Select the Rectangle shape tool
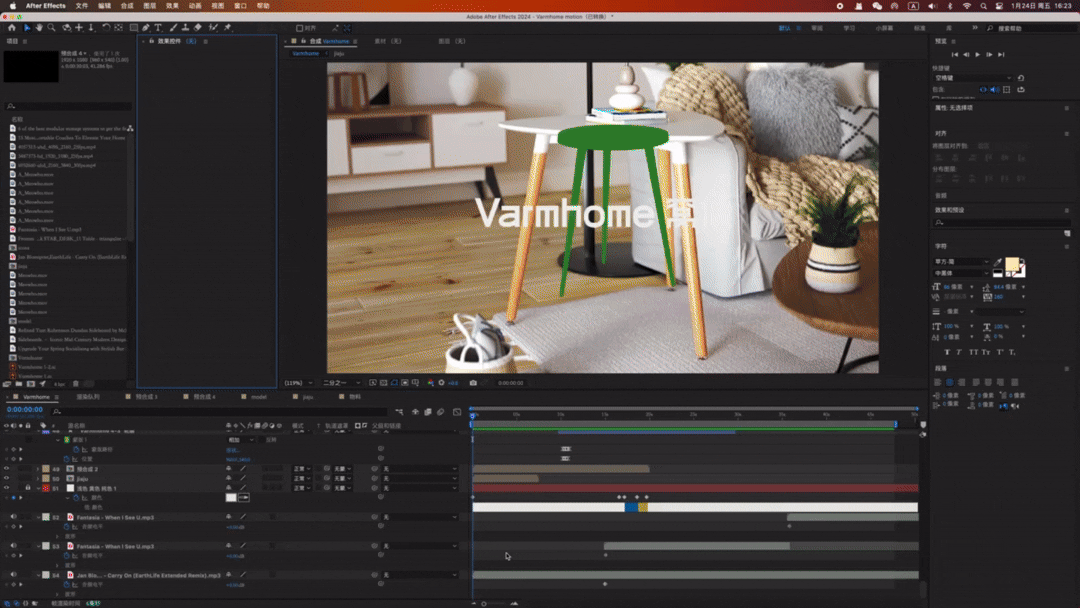The width and height of the screenshot is (1080, 608). click(x=134, y=28)
